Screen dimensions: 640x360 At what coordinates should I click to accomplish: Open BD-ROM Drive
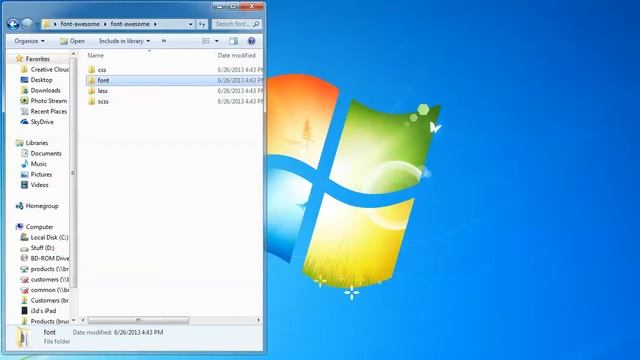click(49, 258)
